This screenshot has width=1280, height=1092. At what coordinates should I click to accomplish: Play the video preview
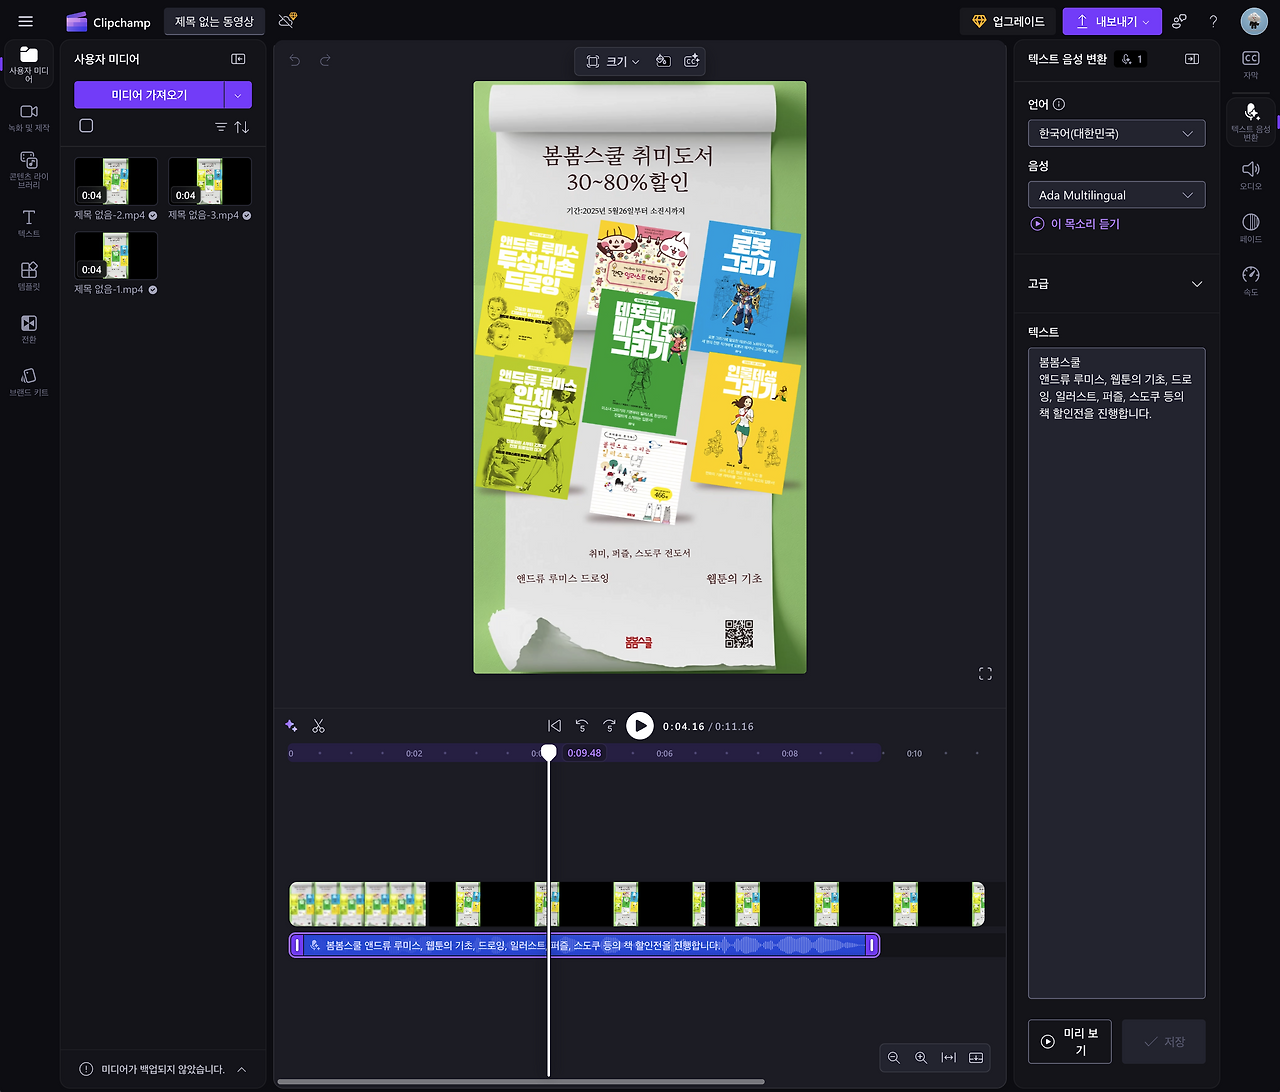(640, 726)
